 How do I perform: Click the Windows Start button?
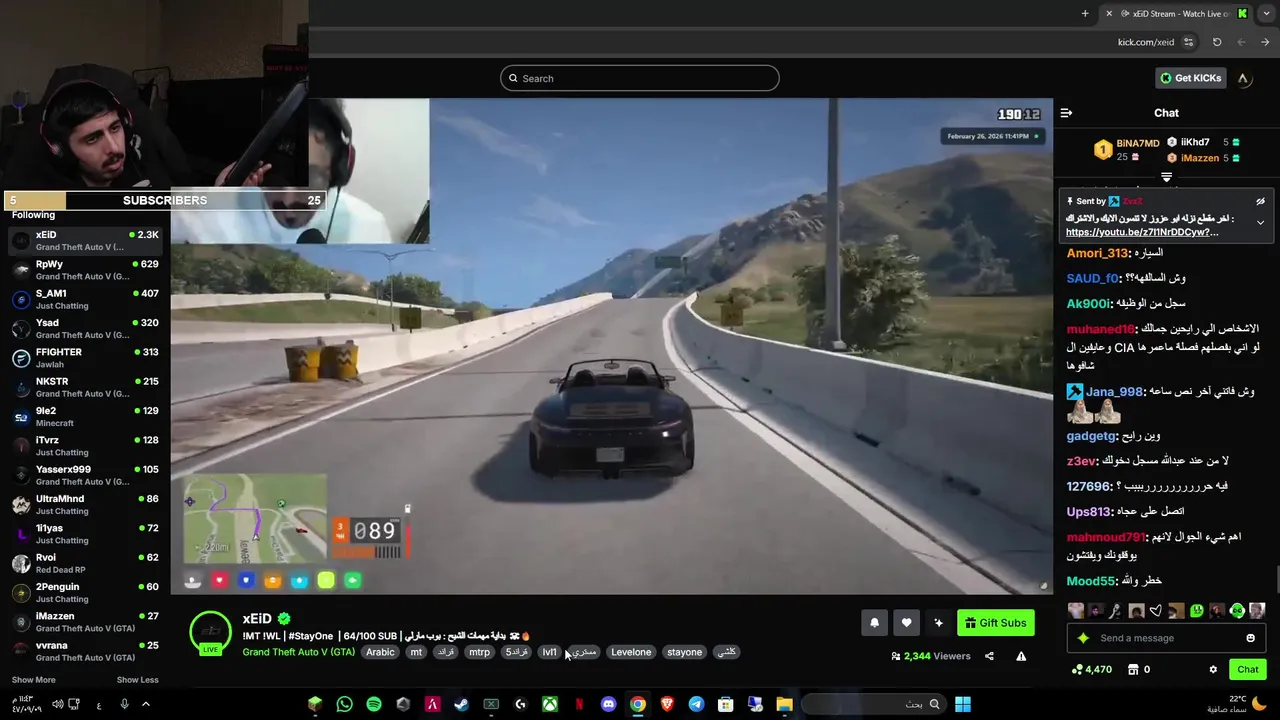[962, 704]
